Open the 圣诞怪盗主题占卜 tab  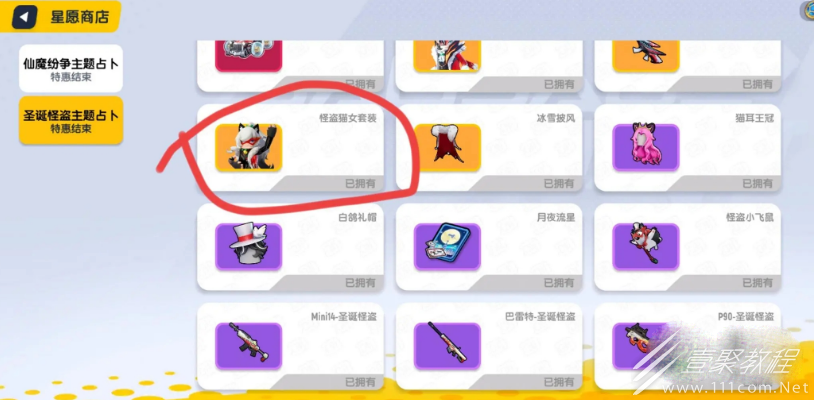(x=71, y=120)
